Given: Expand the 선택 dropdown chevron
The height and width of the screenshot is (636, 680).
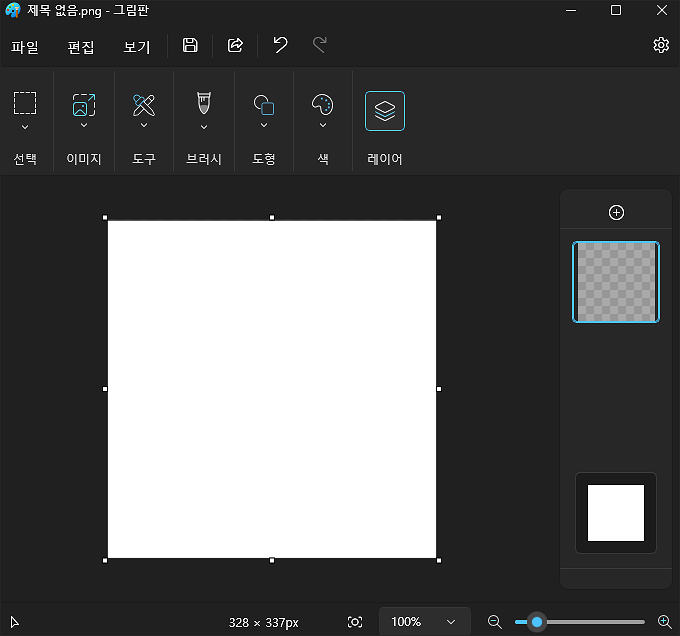Looking at the screenshot, I should (x=25, y=127).
